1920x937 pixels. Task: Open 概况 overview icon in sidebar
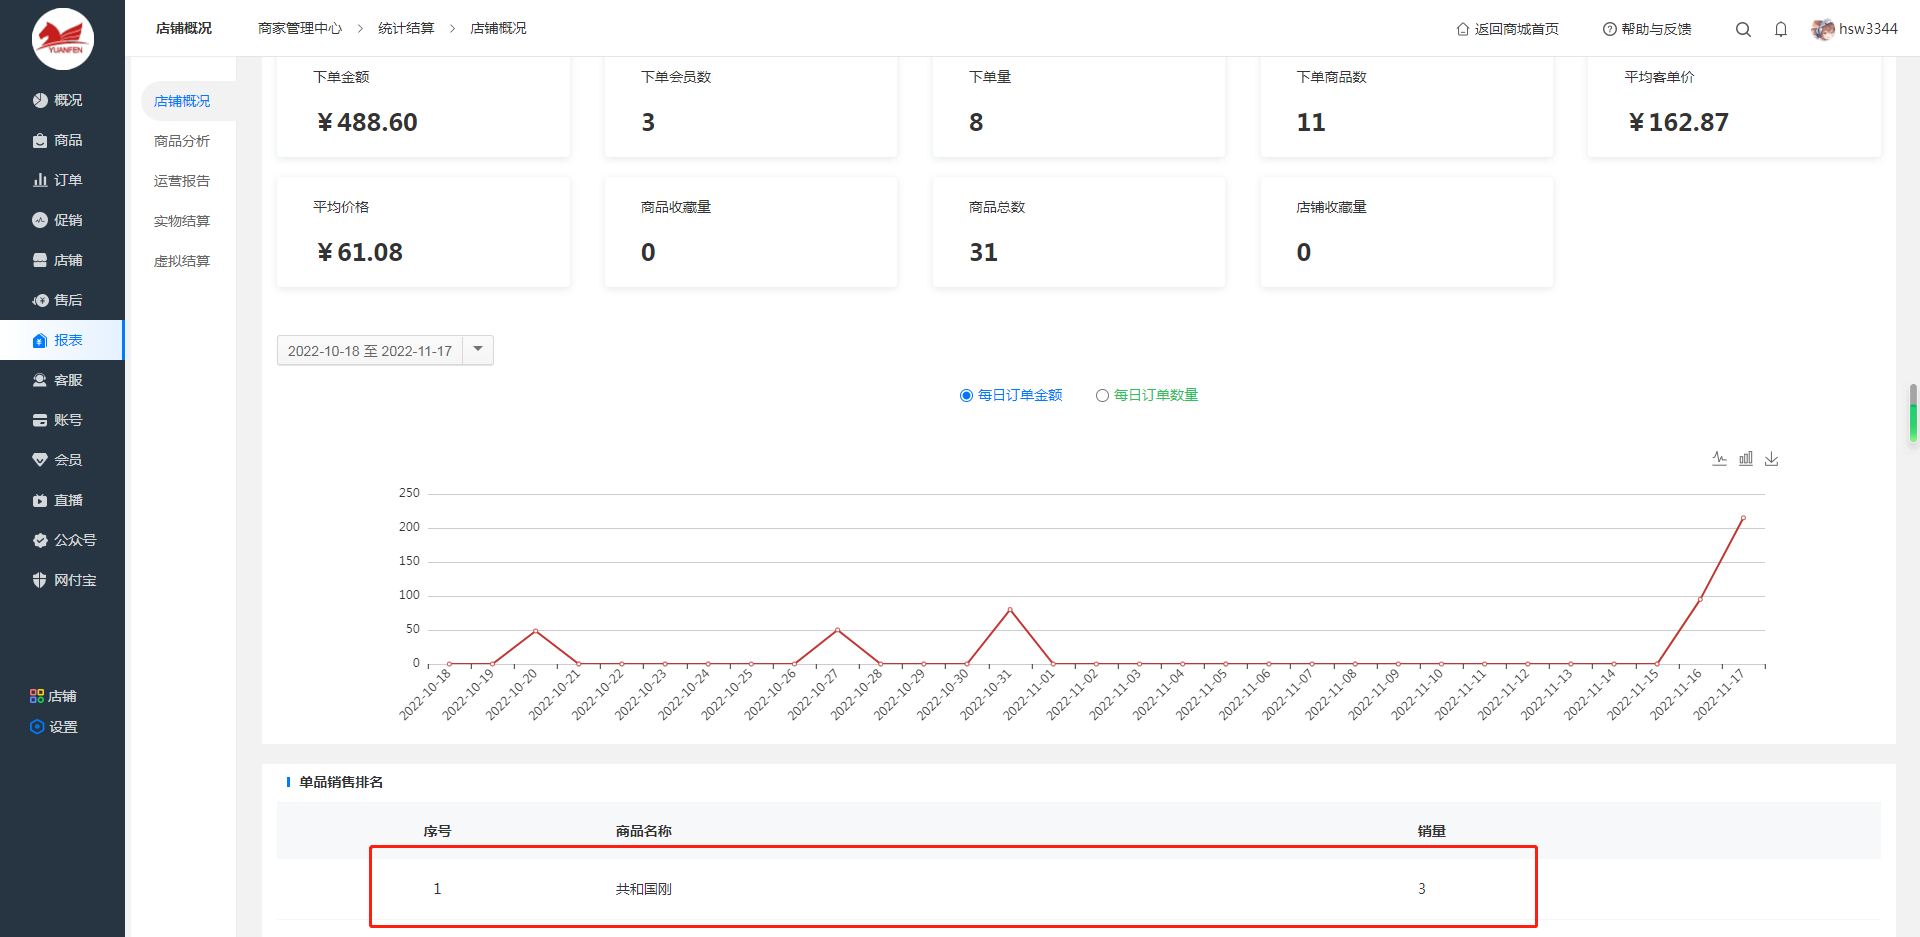pos(40,100)
